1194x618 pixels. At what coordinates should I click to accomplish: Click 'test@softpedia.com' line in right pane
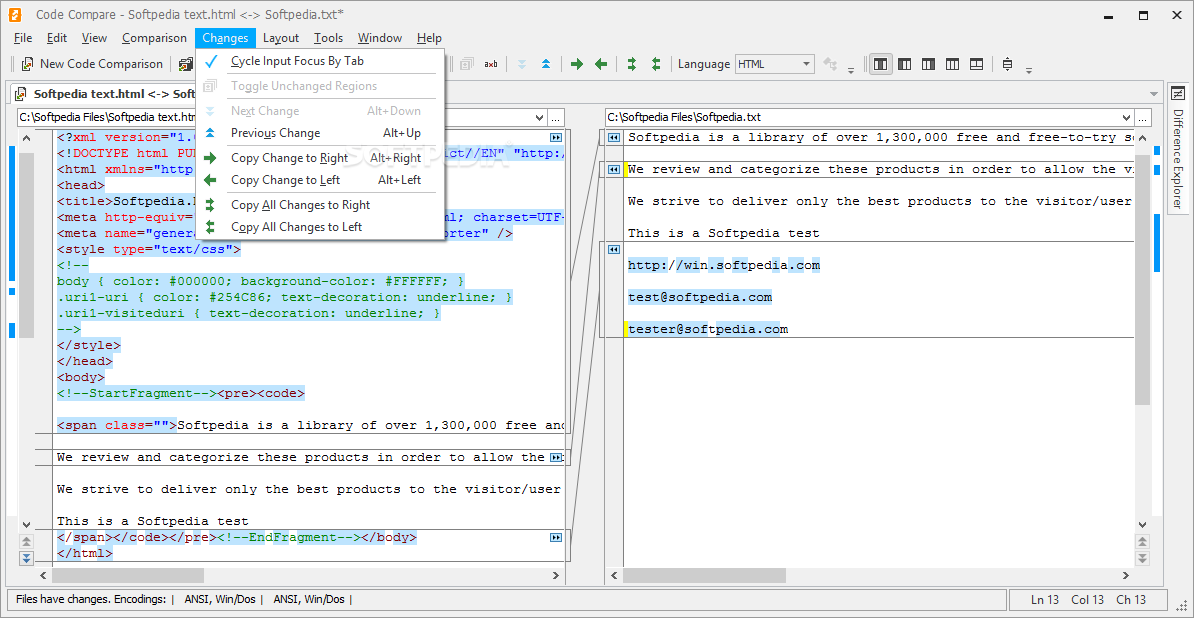click(700, 297)
